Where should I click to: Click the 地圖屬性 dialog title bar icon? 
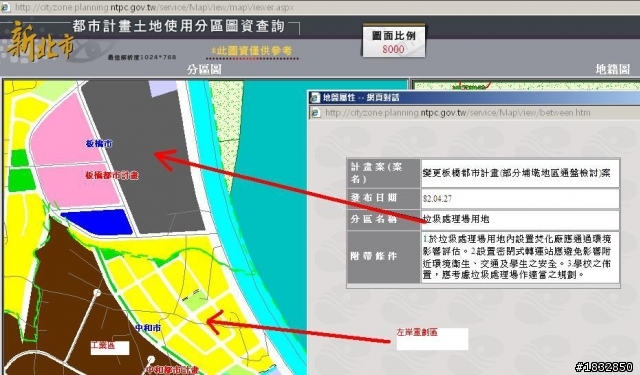click(315, 98)
